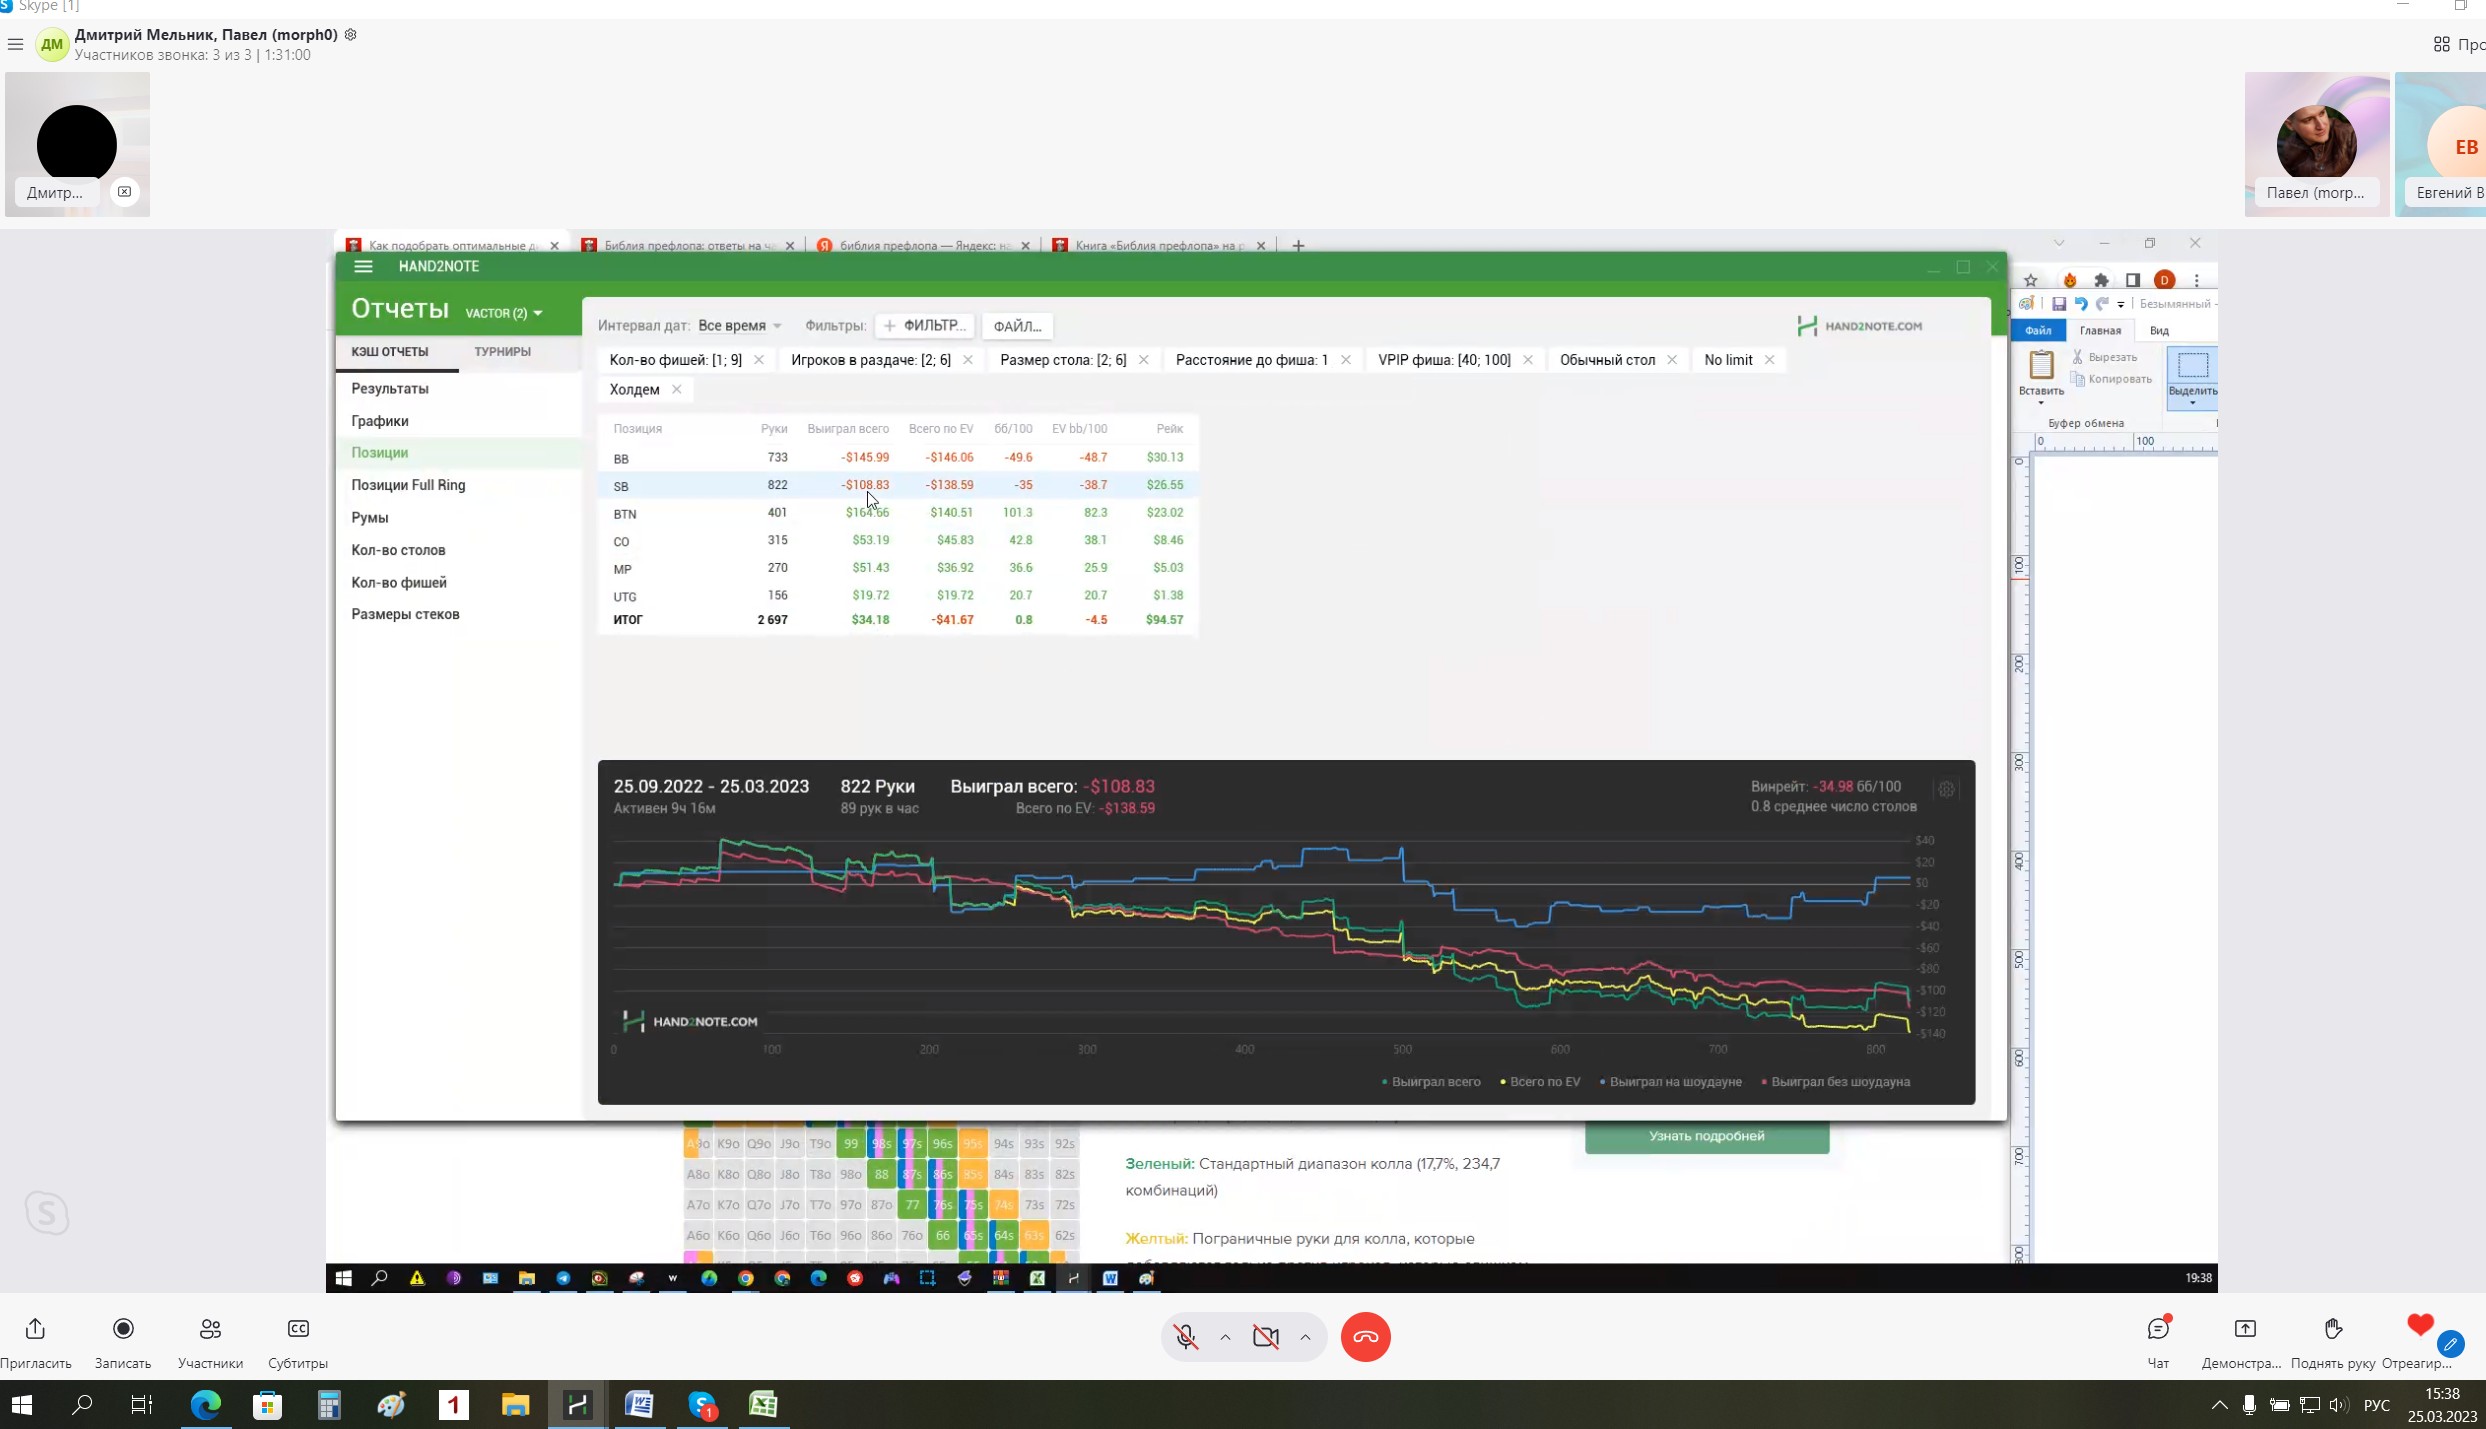This screenshot has height=1429, width=2486.
Task: Open Excel from Windows taskbar
Action: [x=763, y=1405]
